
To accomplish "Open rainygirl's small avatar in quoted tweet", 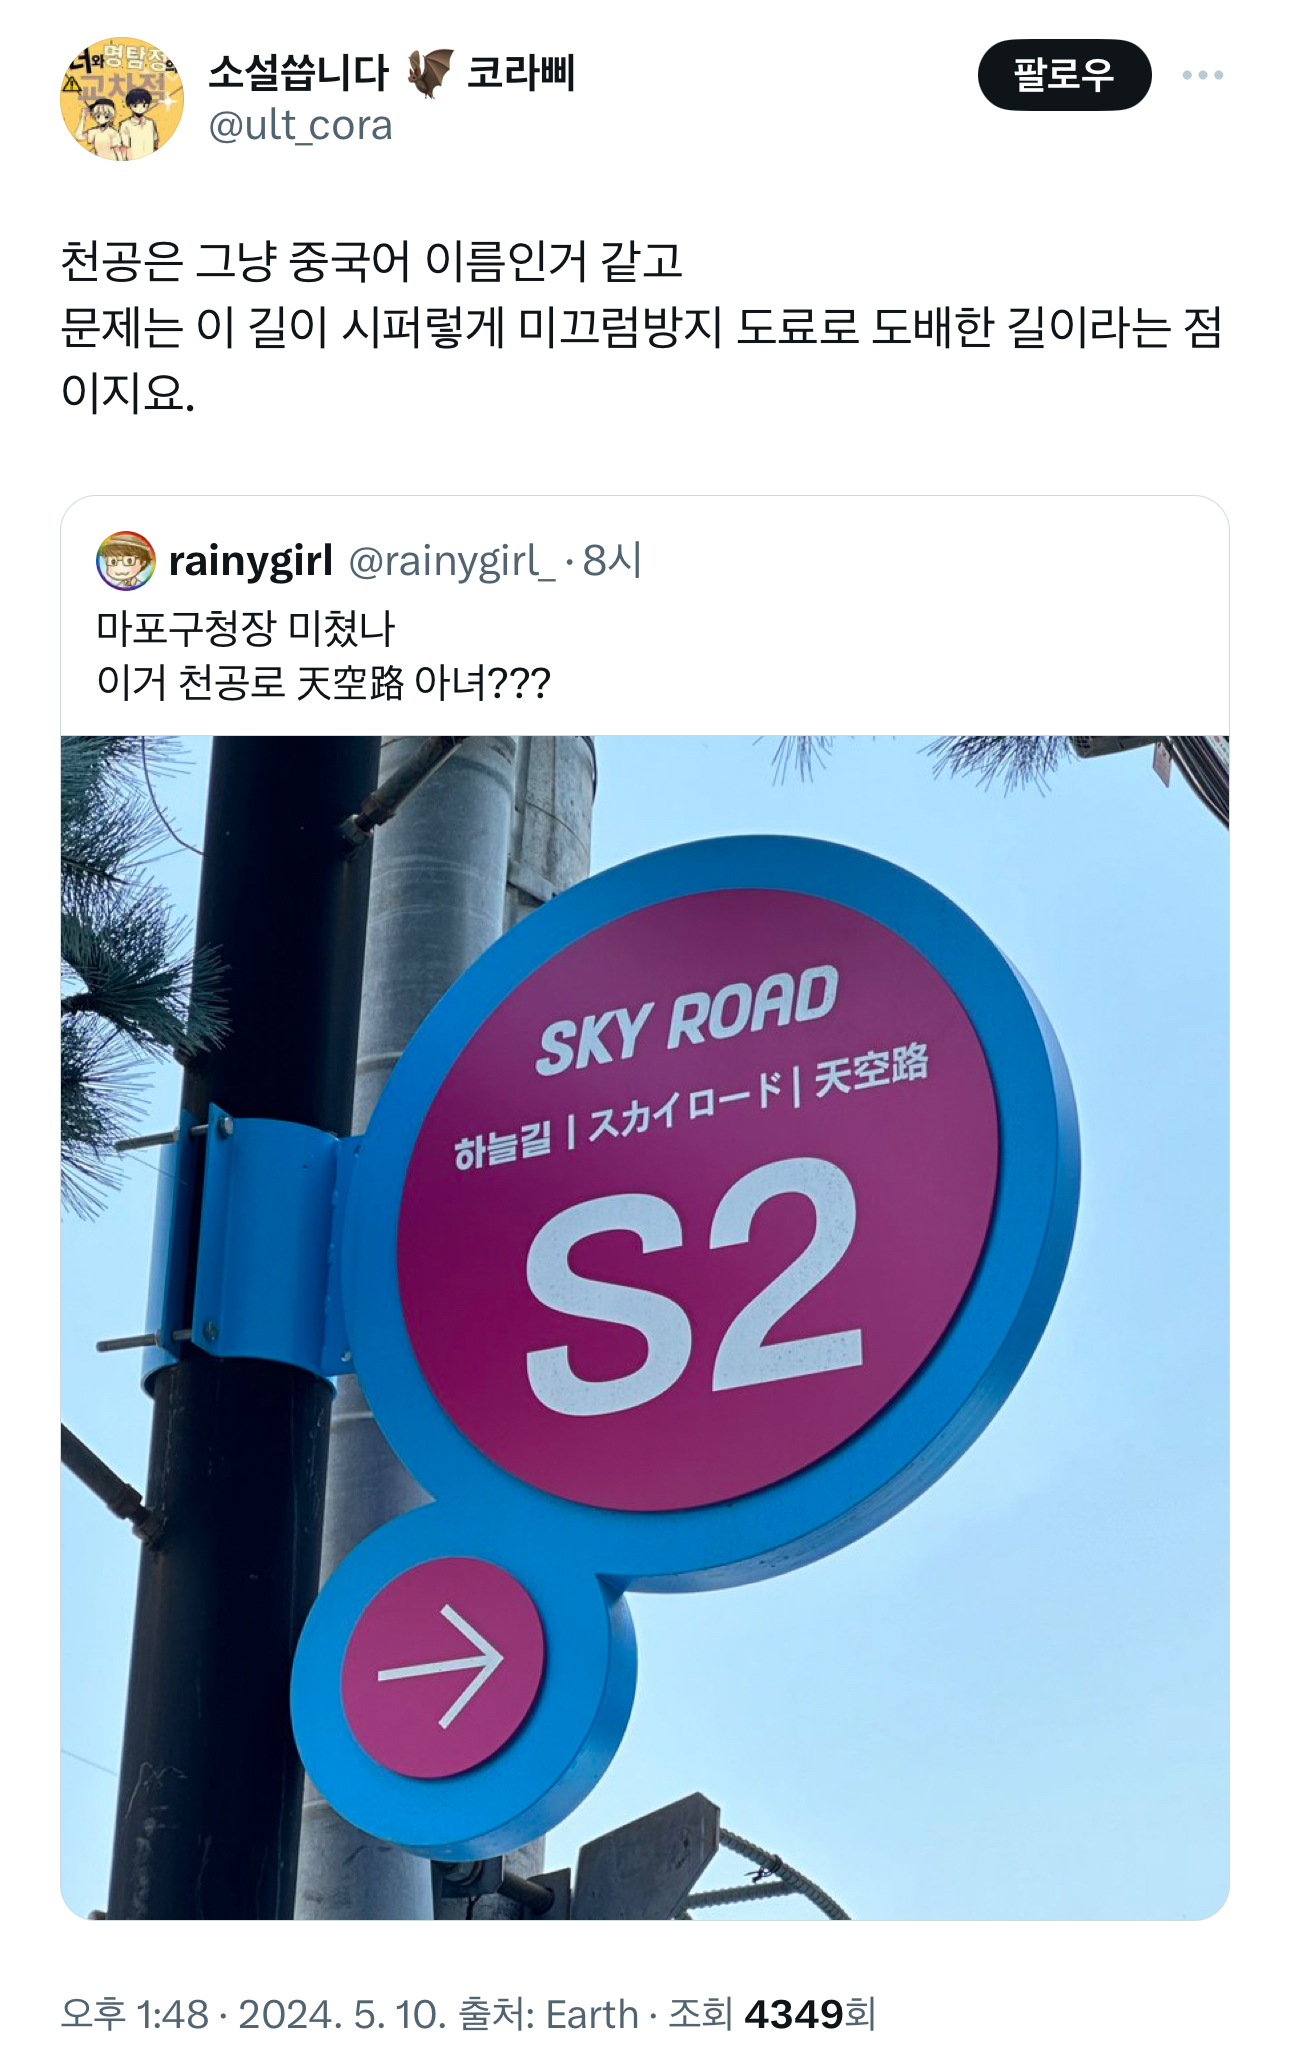I will 126,561.
